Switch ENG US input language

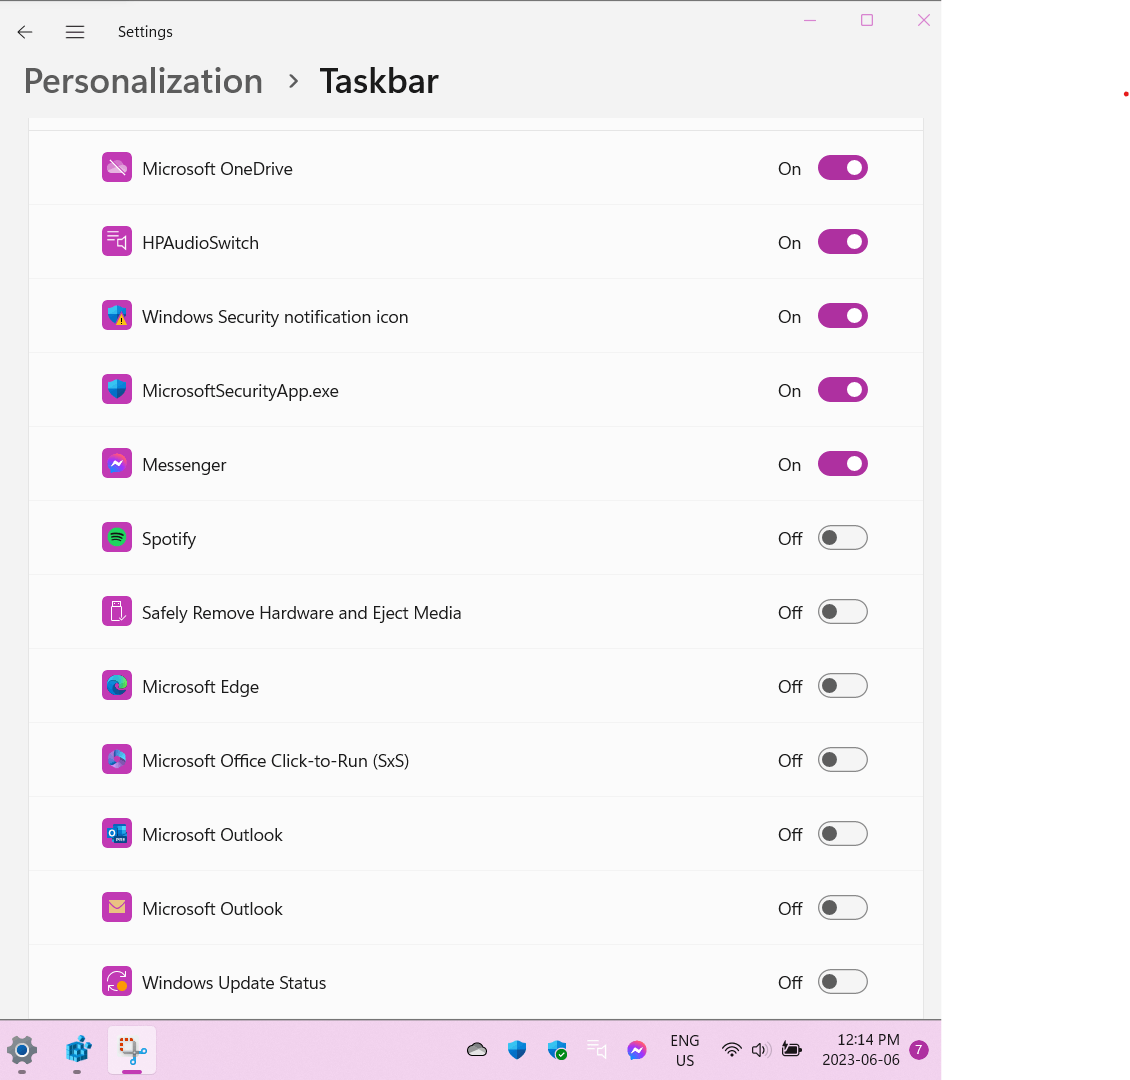coord(685,1050)
